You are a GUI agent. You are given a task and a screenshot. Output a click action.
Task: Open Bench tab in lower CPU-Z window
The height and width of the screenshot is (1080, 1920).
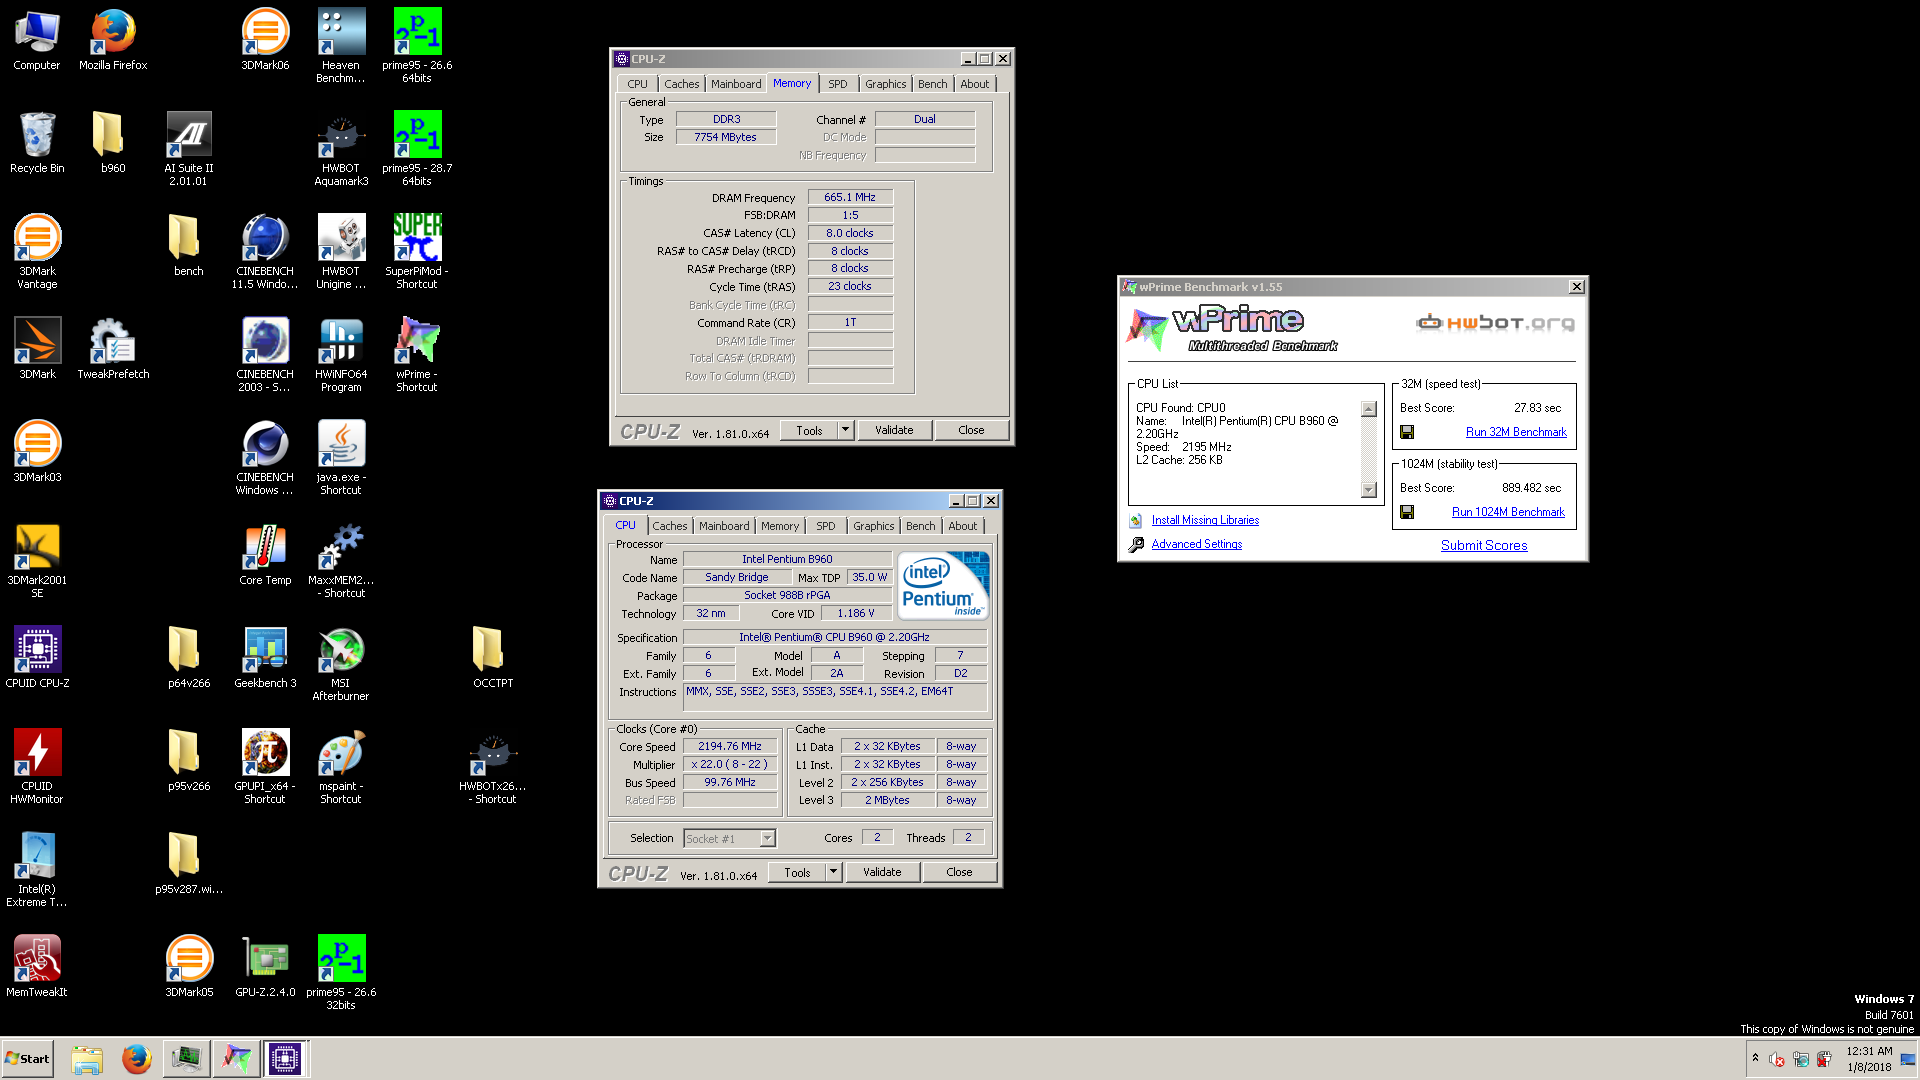click(920, 526)
